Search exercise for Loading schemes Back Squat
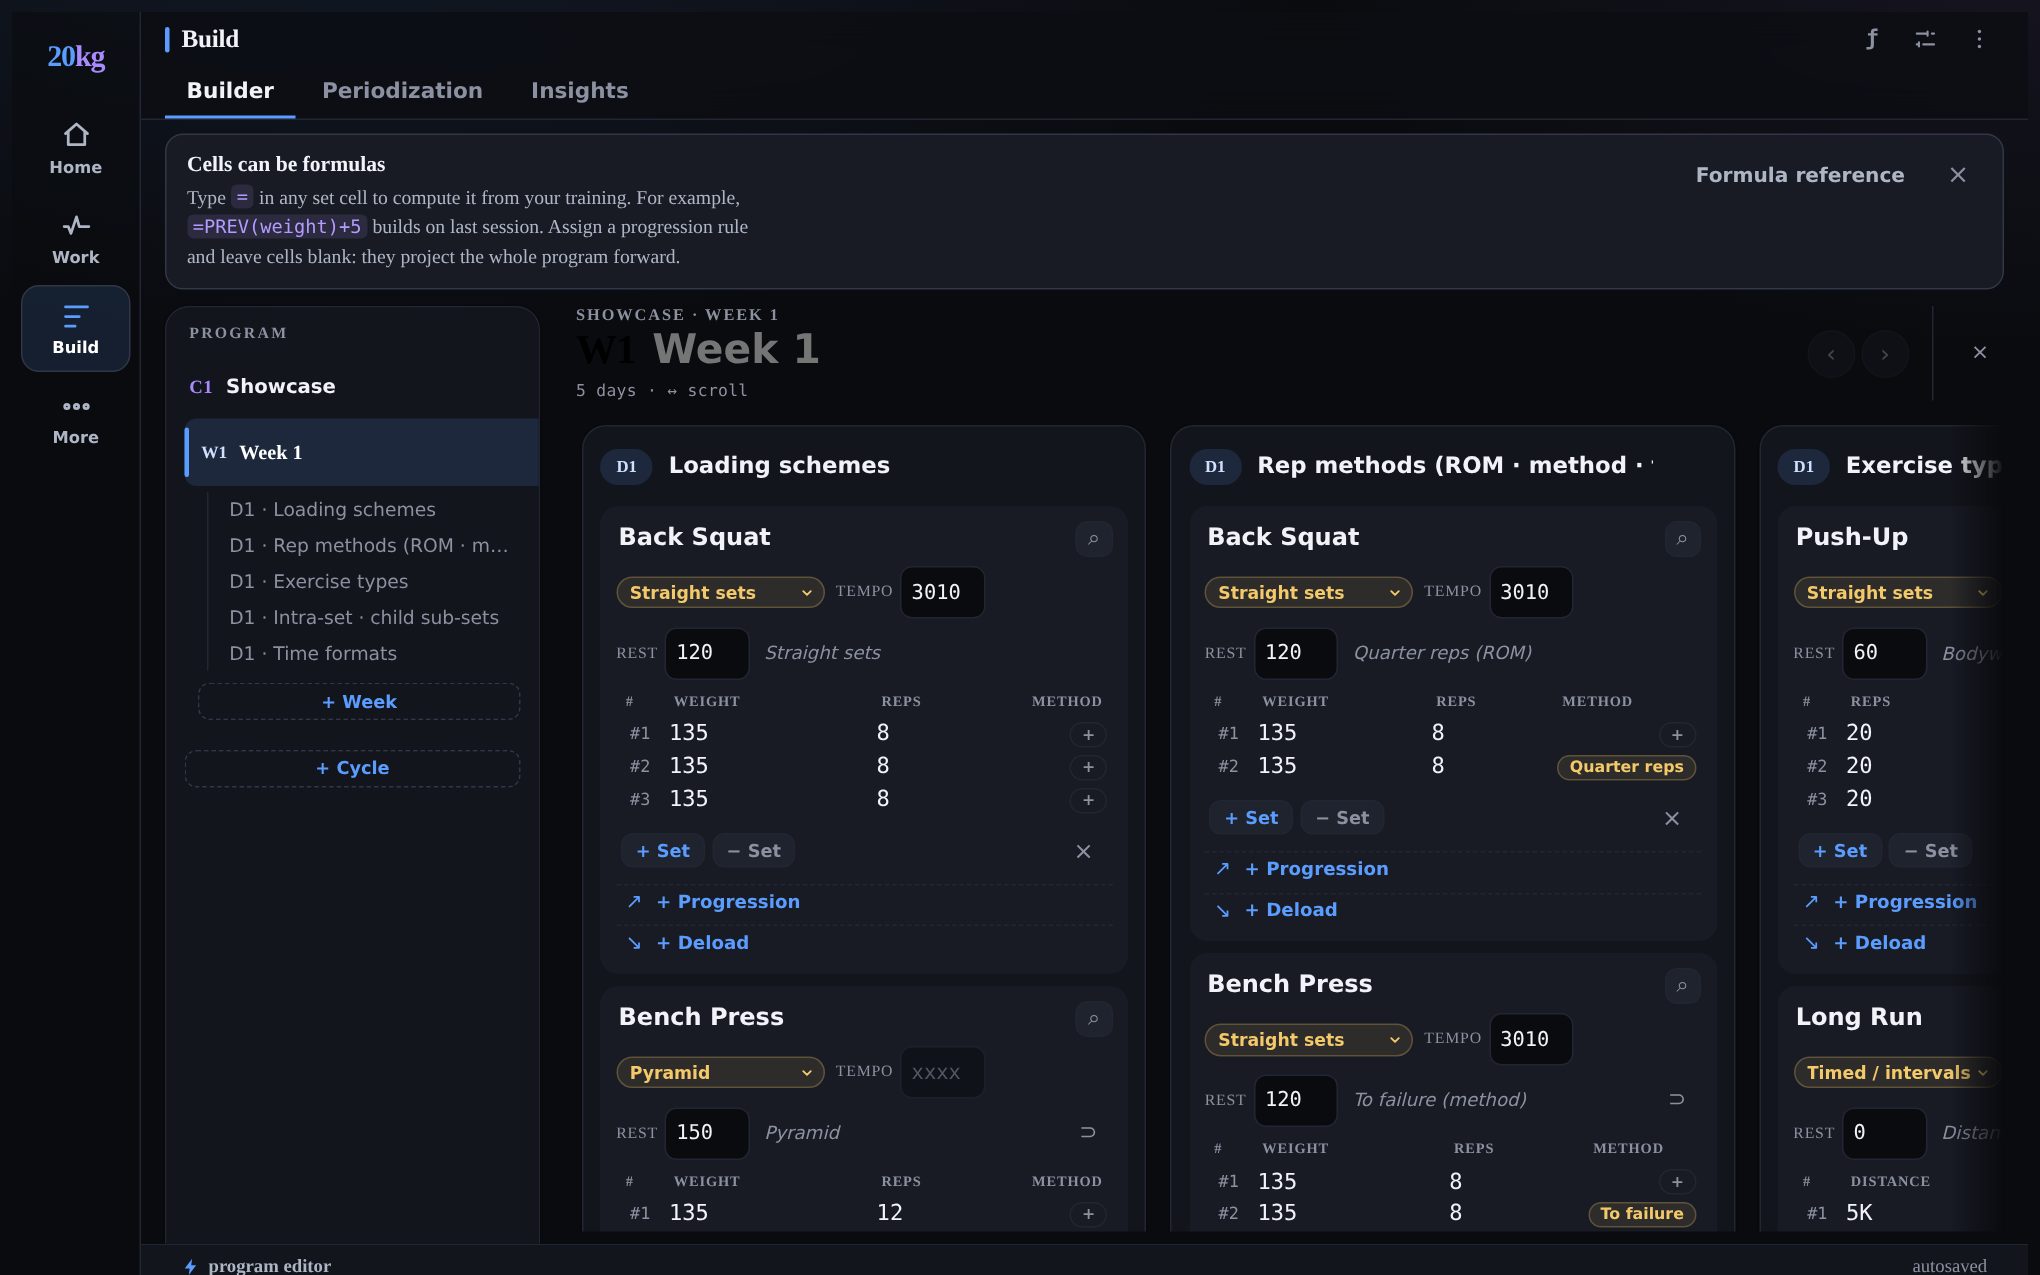The image size is (2040, 1275). point(1094,539)
